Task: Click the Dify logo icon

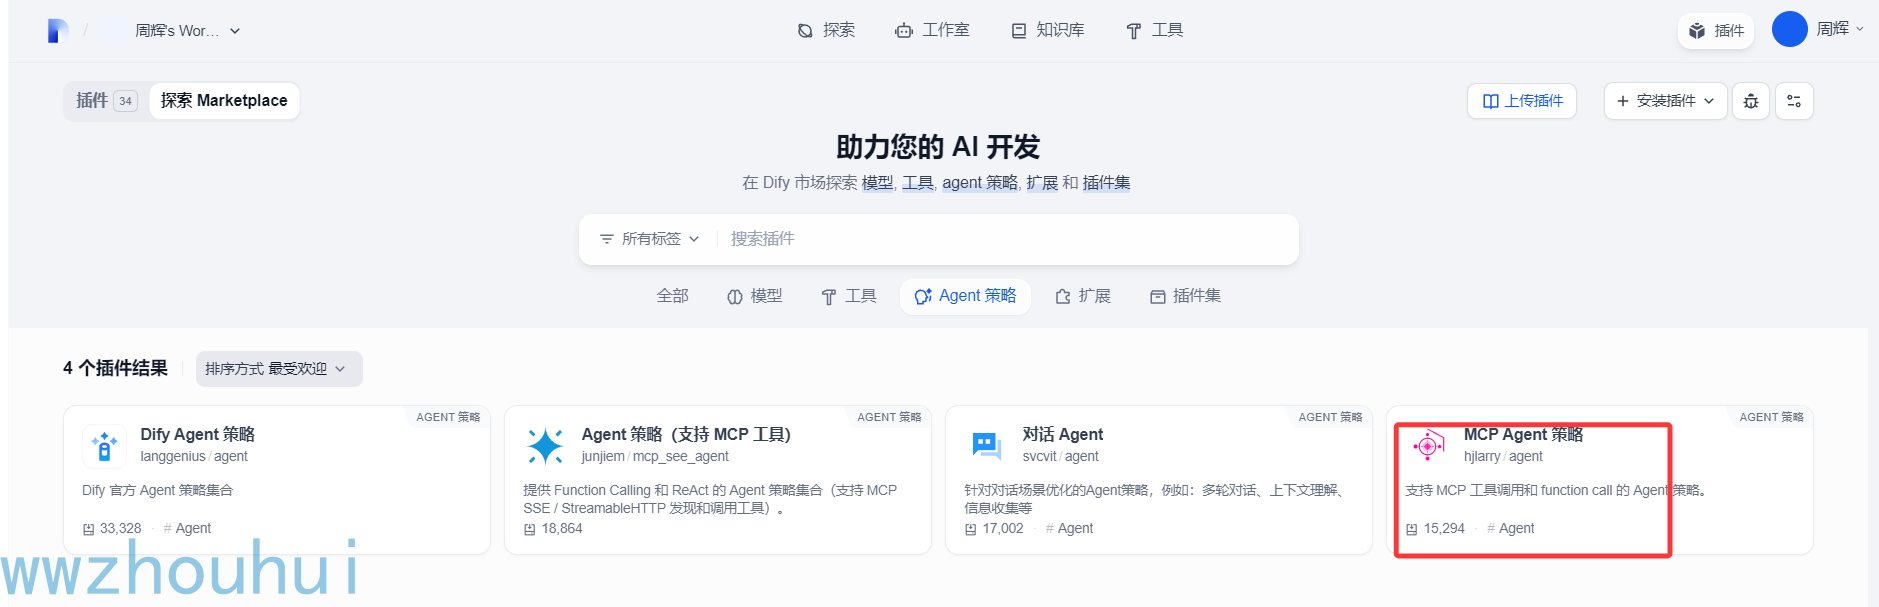Action: pyautogui.click(x=58, y=31)
